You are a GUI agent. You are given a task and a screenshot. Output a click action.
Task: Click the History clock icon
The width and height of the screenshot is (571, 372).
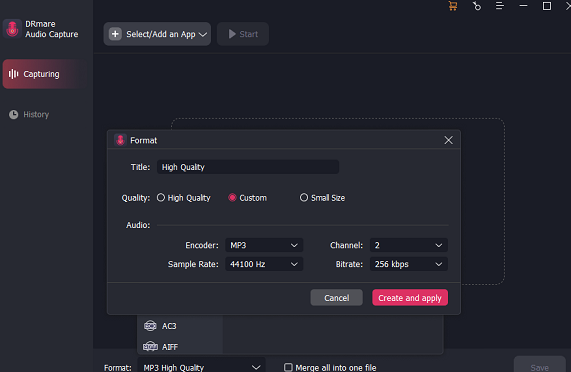13,115
